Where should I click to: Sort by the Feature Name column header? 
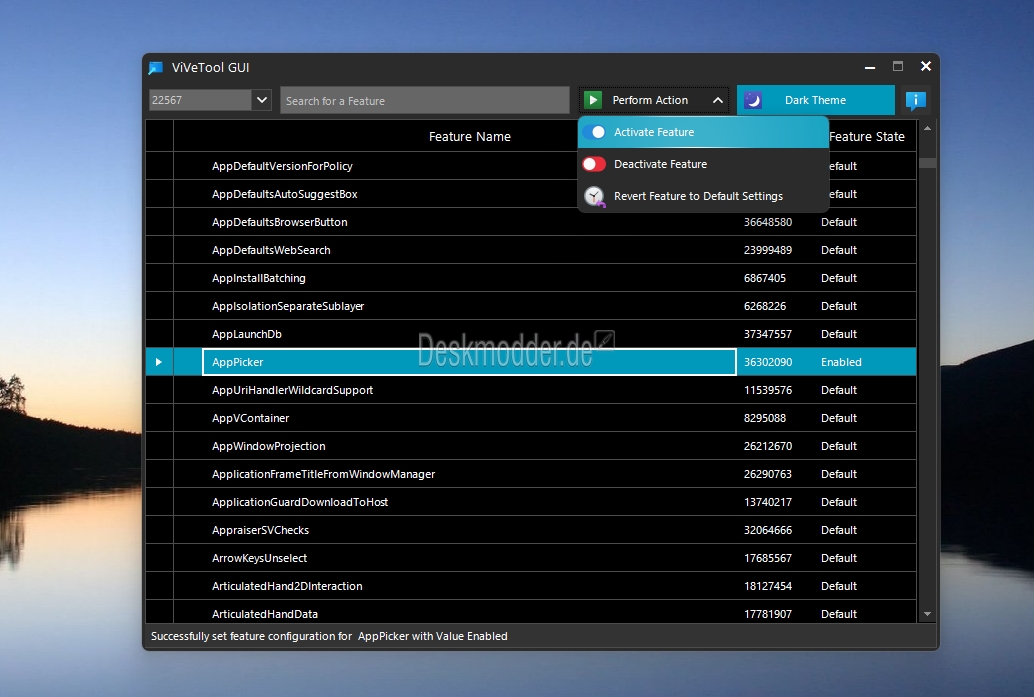coord(470,136)
